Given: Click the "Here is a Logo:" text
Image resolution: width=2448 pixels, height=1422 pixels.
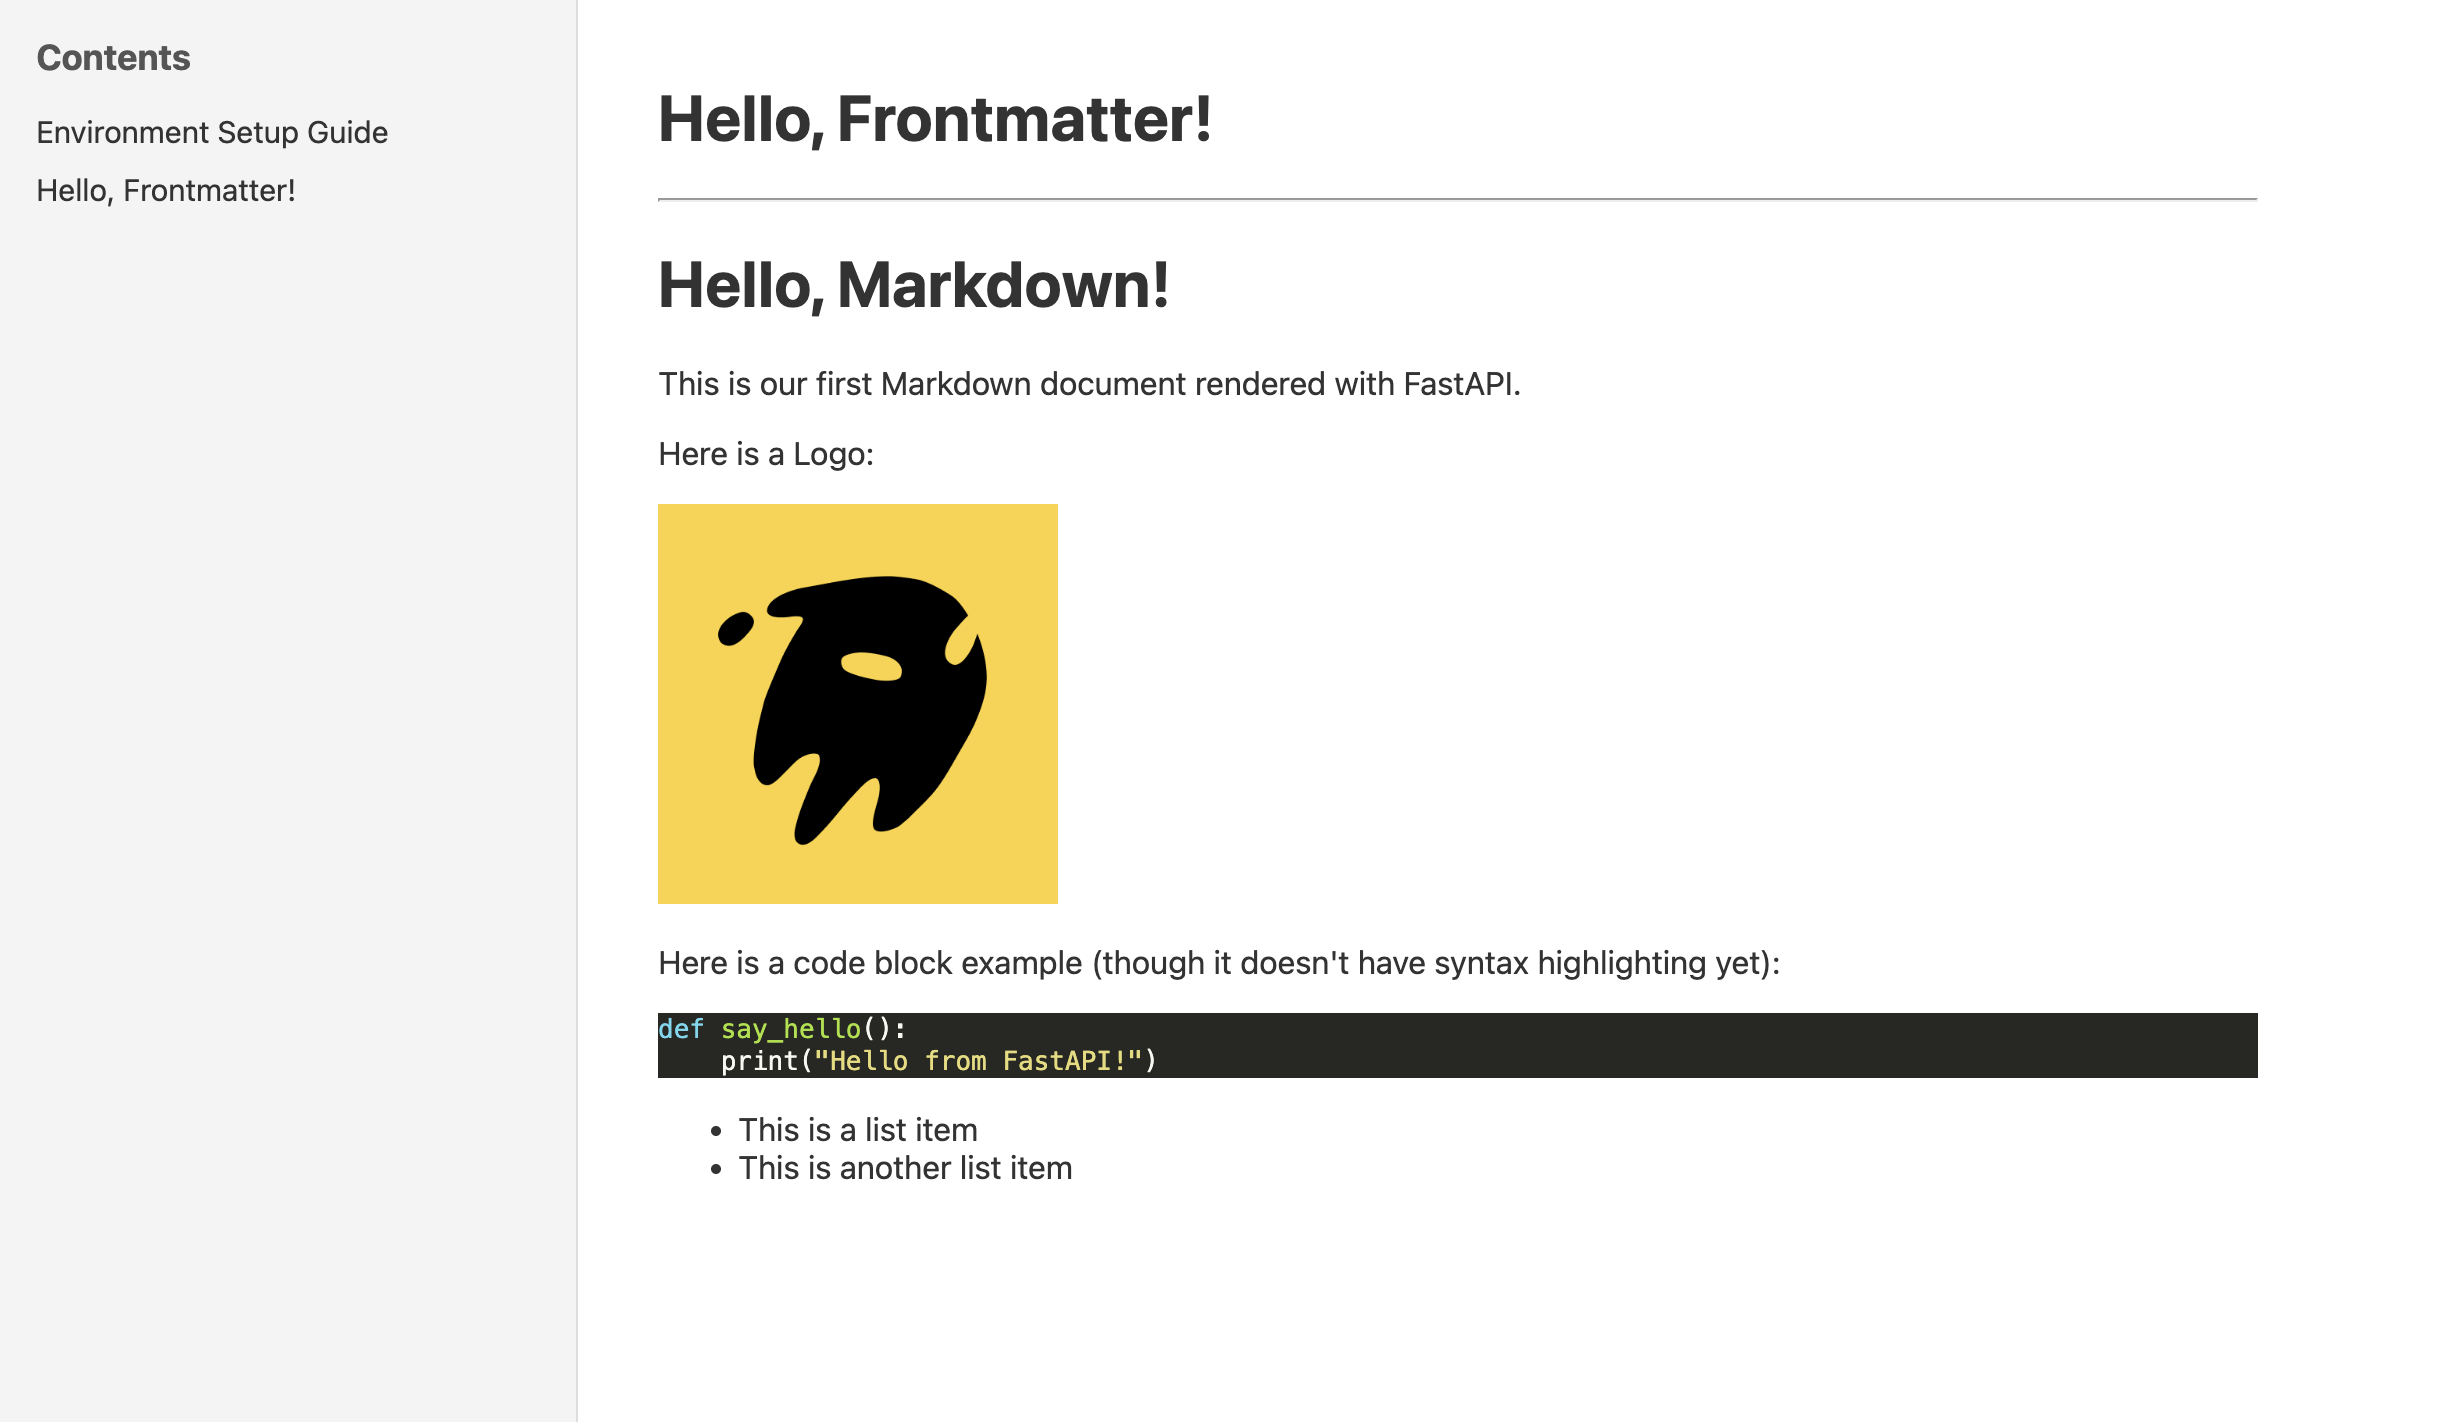Looking at the screenshot, I should point(765,454).
